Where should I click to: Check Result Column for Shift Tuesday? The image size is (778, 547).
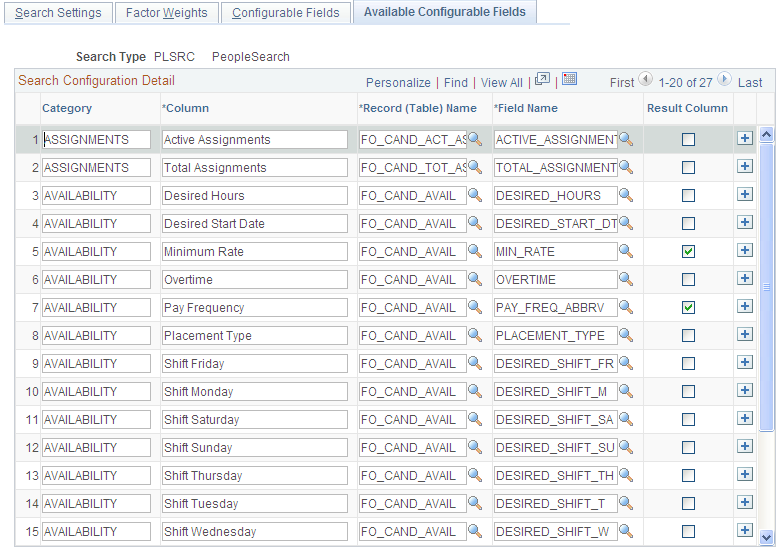point(688,504)
